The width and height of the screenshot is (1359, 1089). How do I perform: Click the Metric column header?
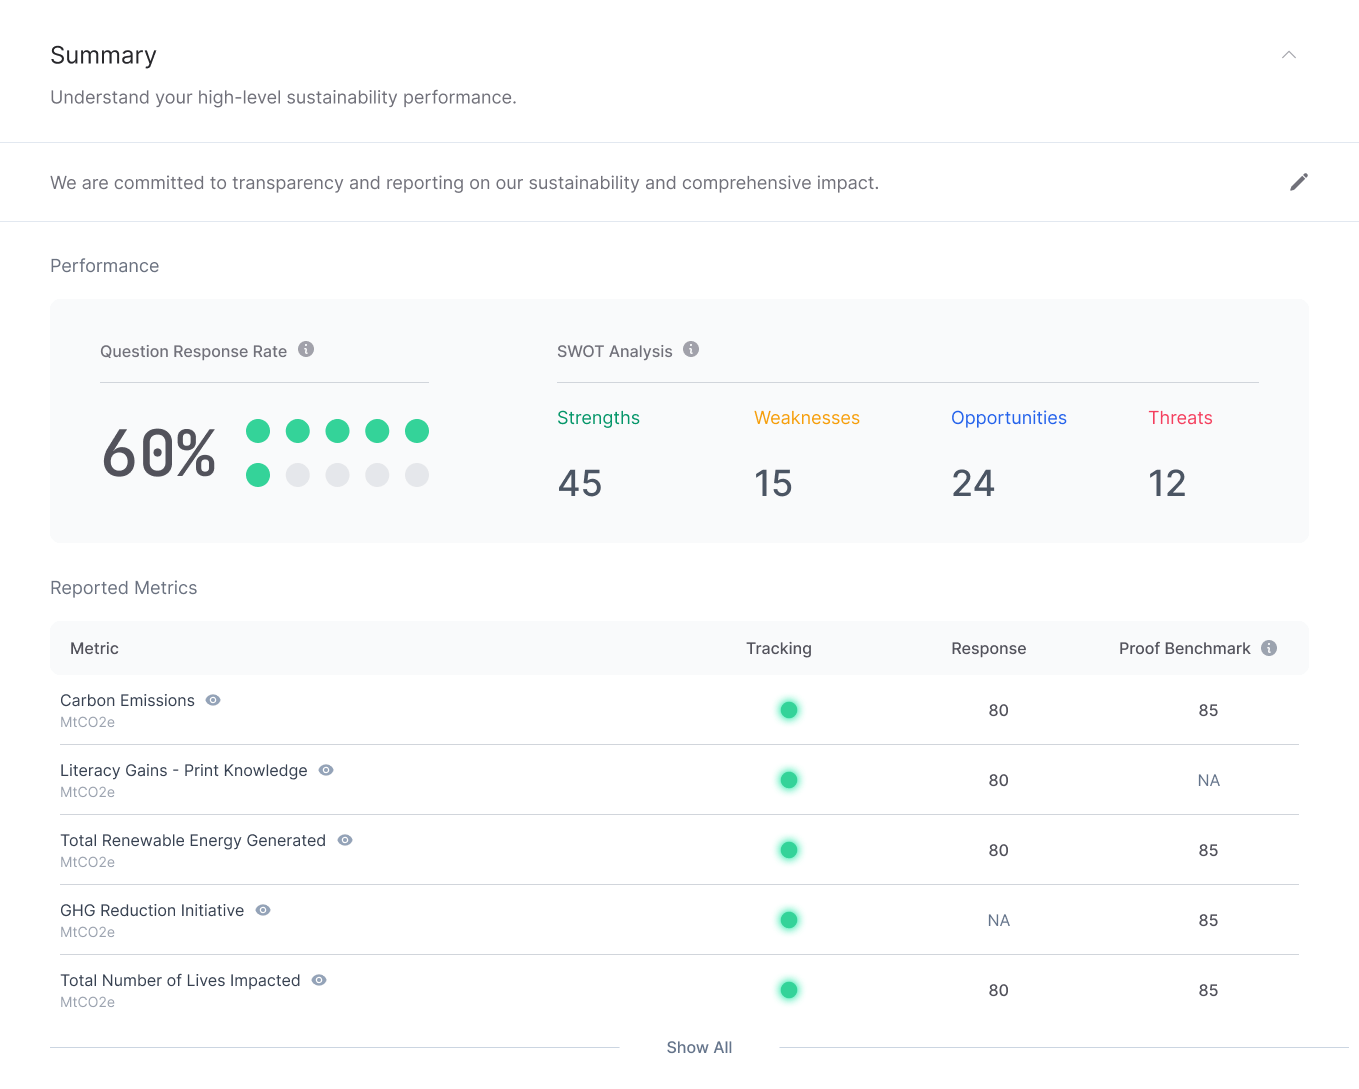tap(94, 648)
